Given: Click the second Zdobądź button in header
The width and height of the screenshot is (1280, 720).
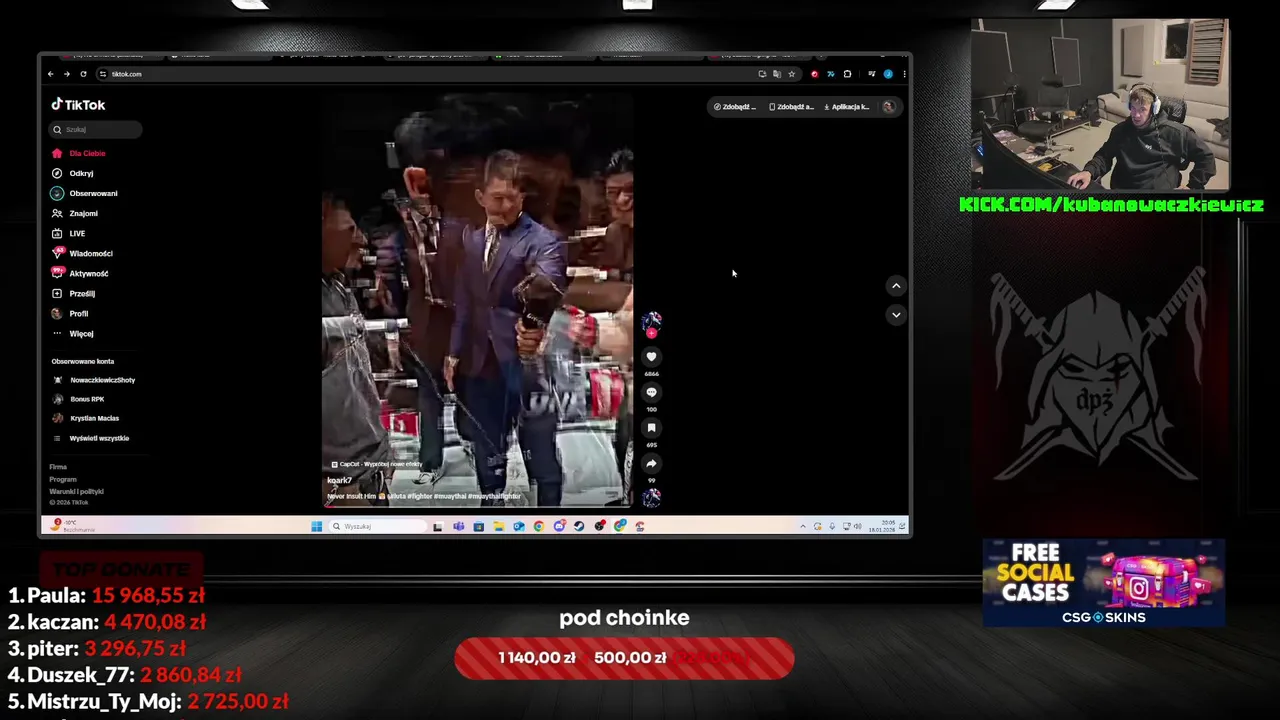Looking at the screenshot, I should click(x=792, y=106).
